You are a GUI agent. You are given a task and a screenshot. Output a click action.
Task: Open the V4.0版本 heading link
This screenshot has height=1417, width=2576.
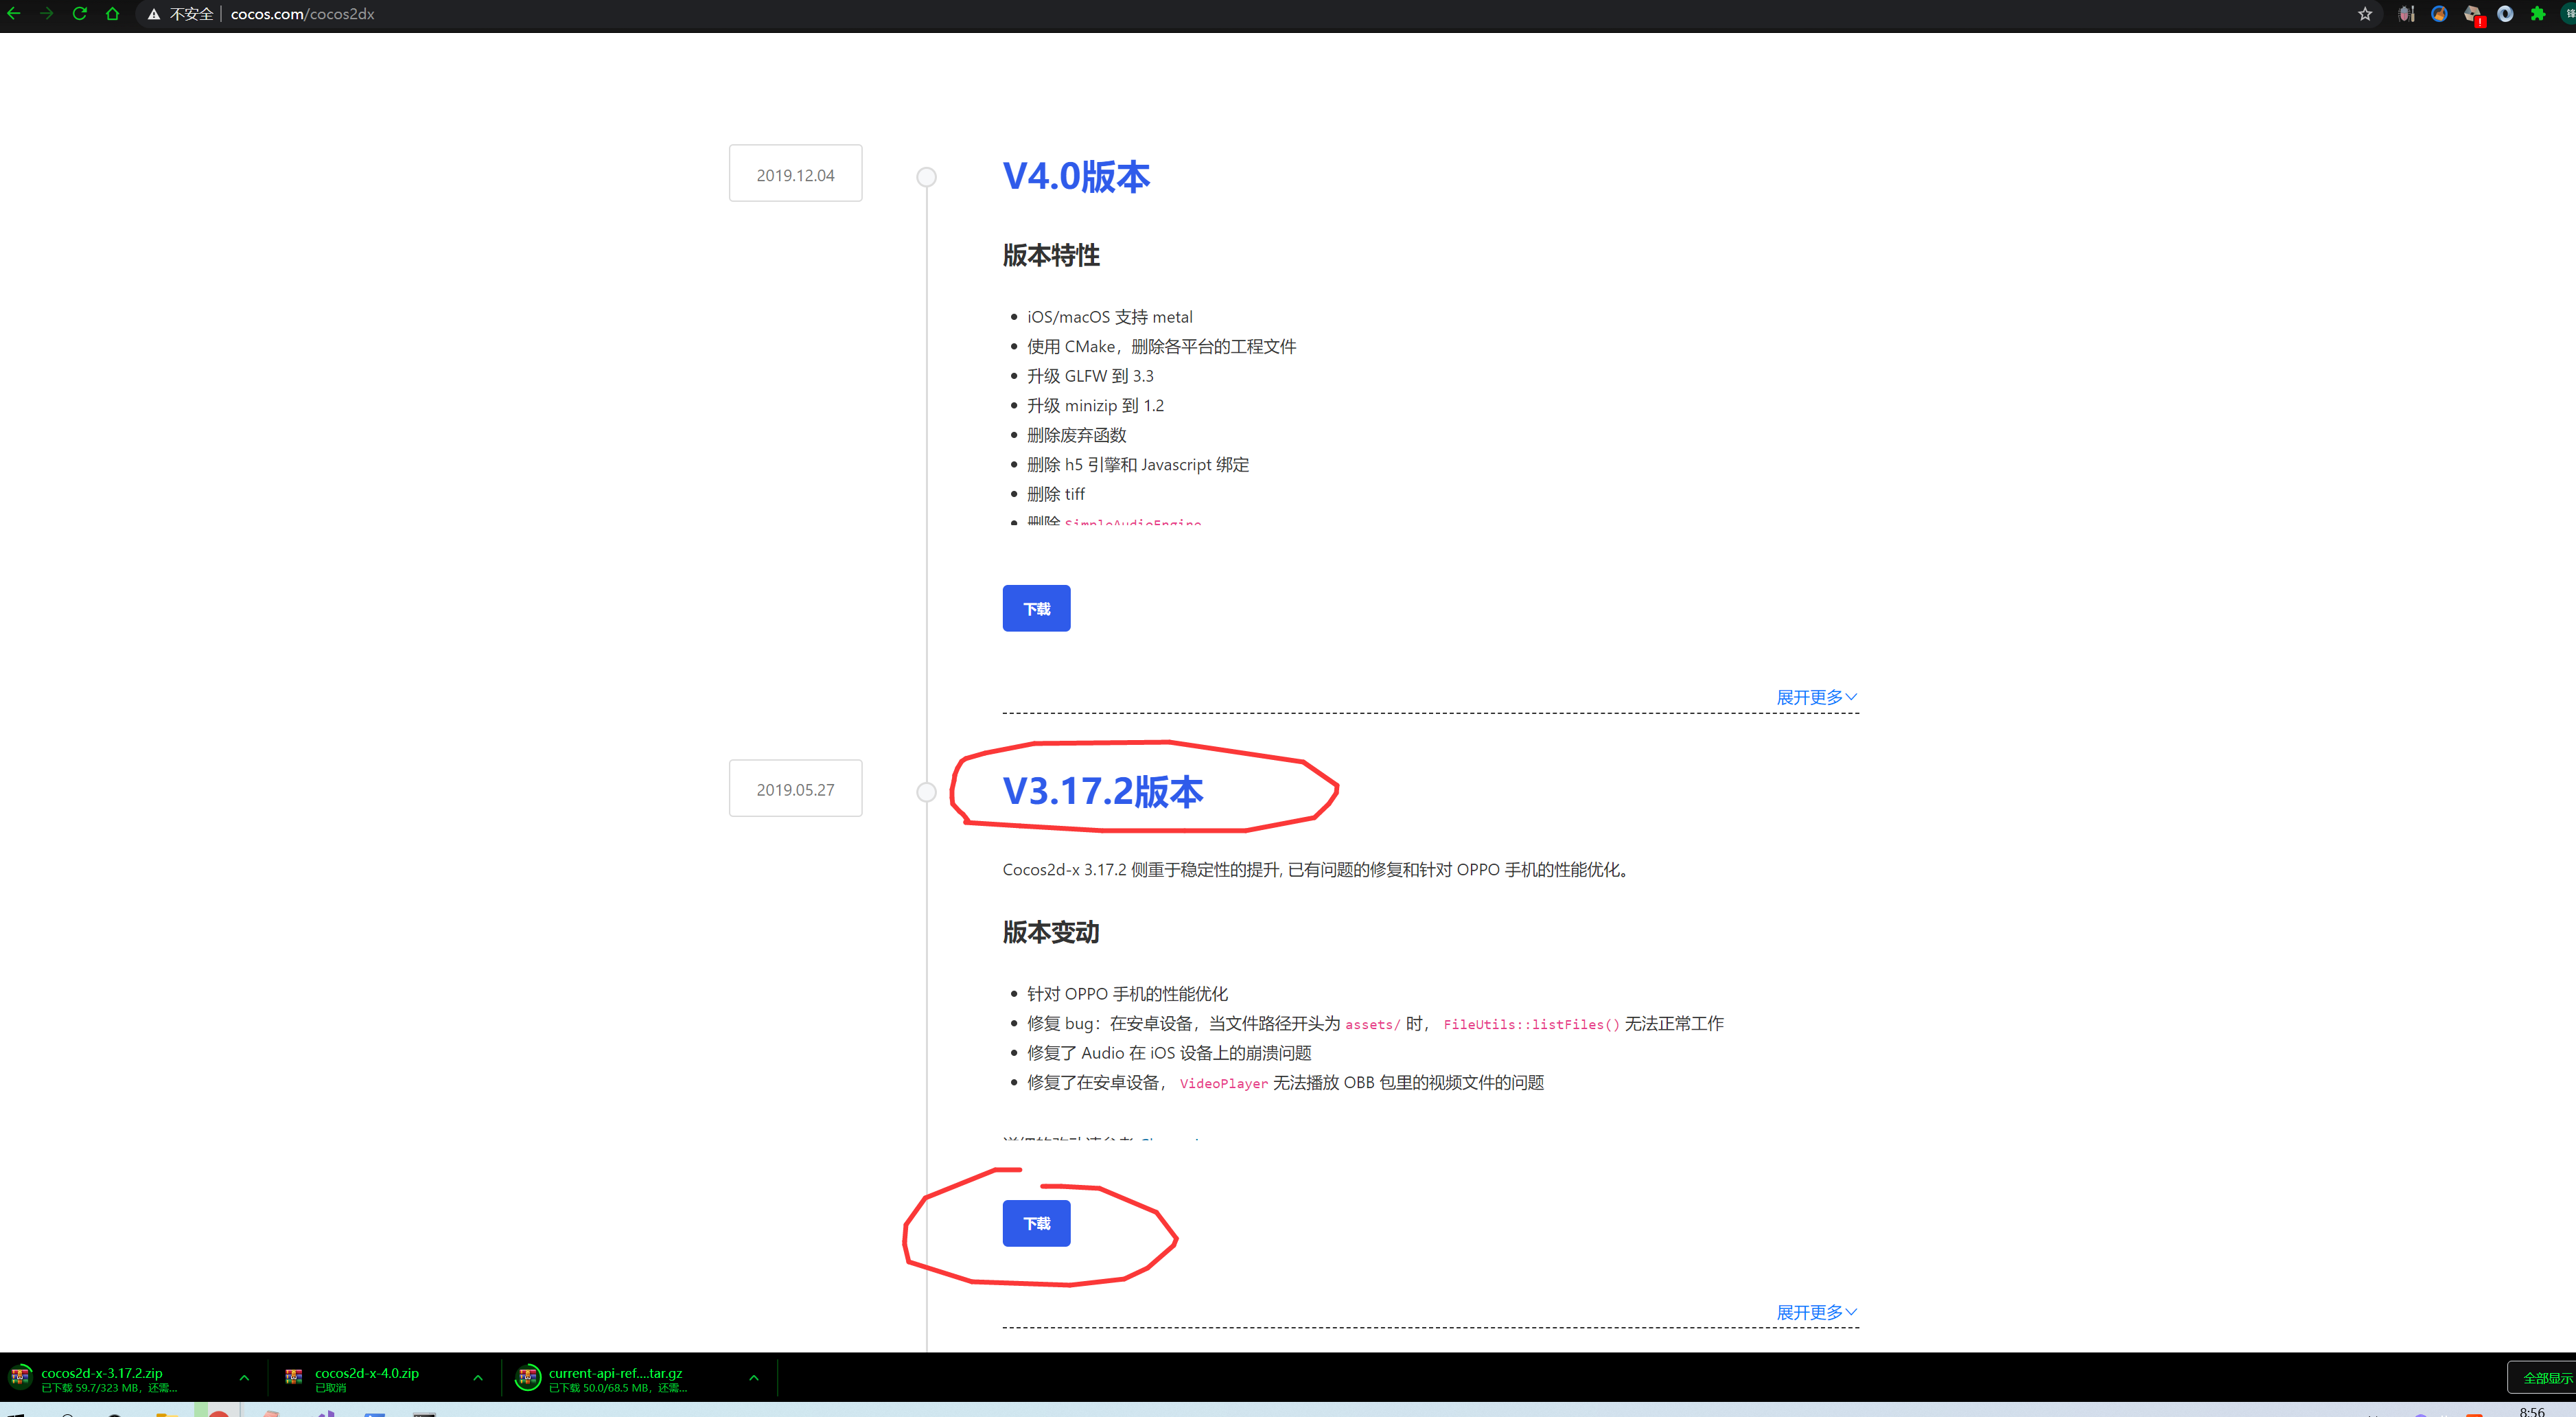(x=1076, y=176)
